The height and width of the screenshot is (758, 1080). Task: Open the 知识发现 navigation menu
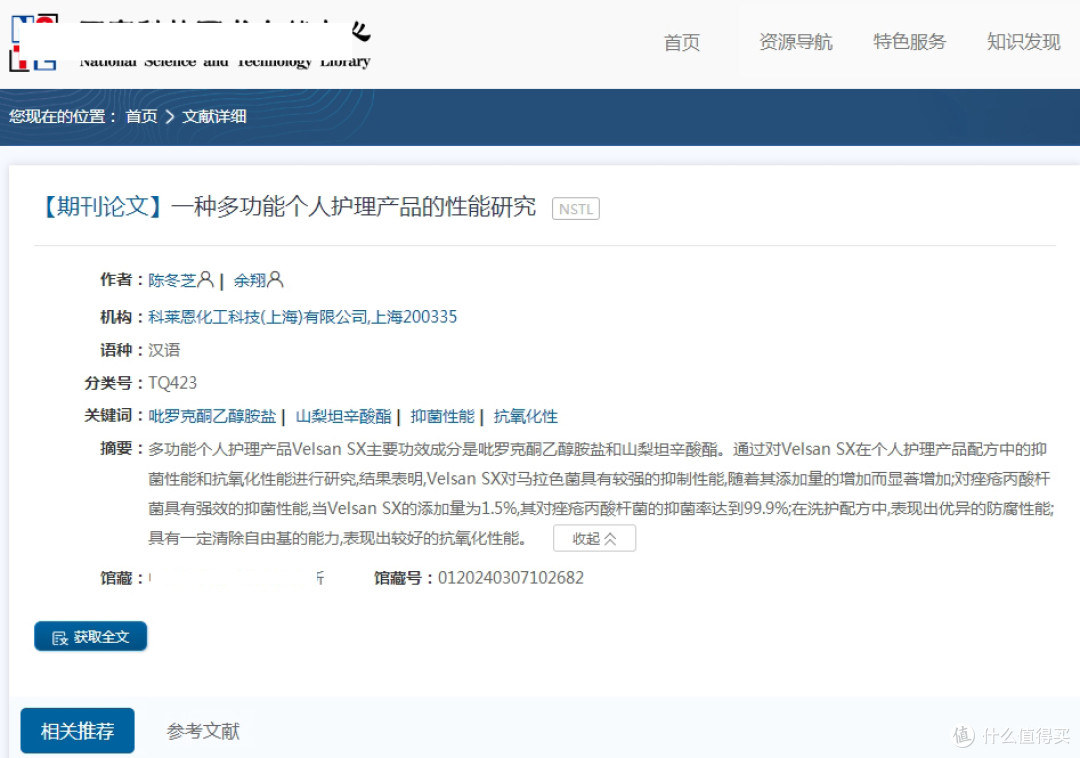pos(1022,43)
